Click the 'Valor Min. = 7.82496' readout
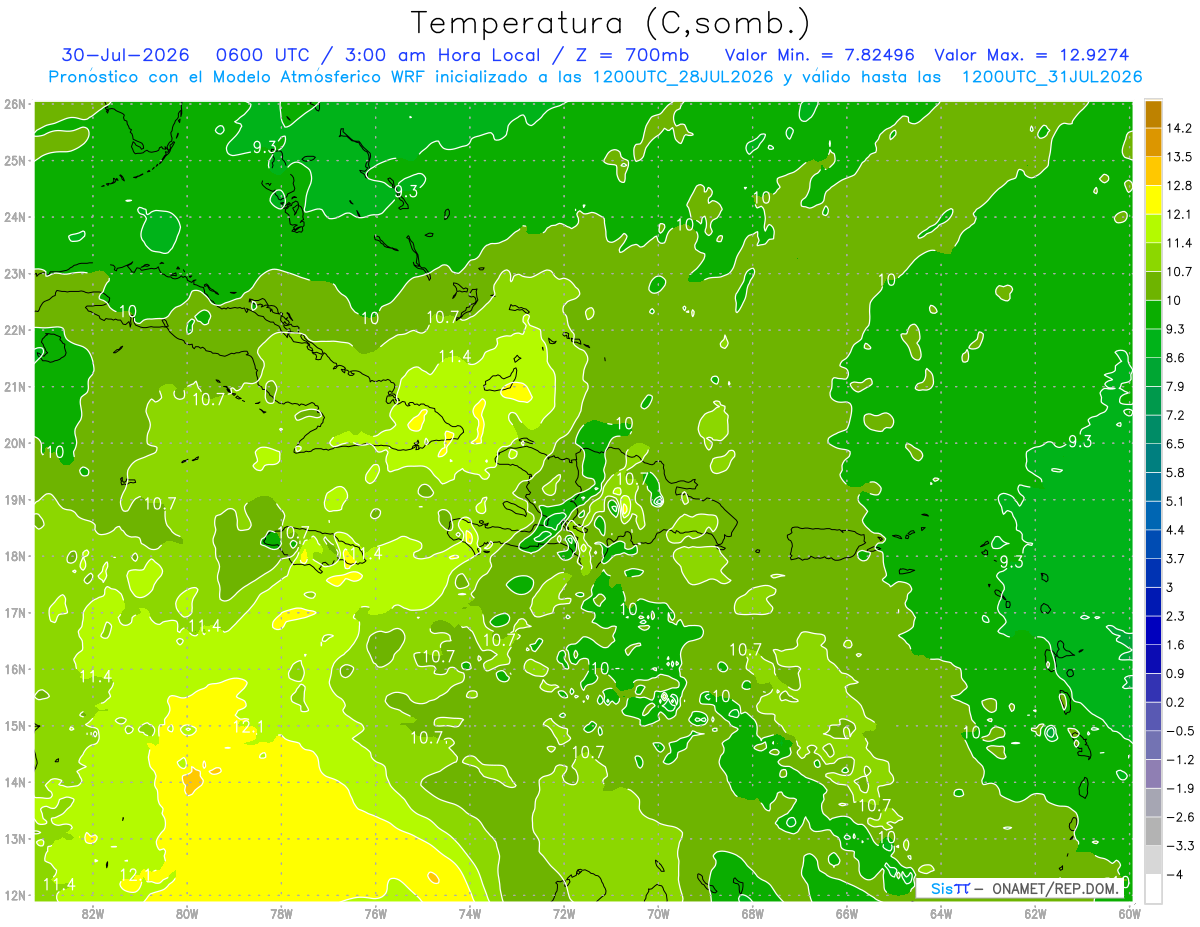The image size is (1200, 927). pos(820,54)
